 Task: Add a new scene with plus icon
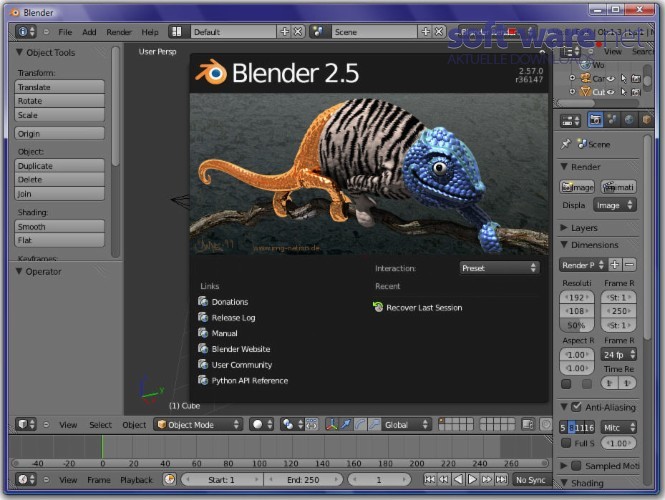point(425,32)
